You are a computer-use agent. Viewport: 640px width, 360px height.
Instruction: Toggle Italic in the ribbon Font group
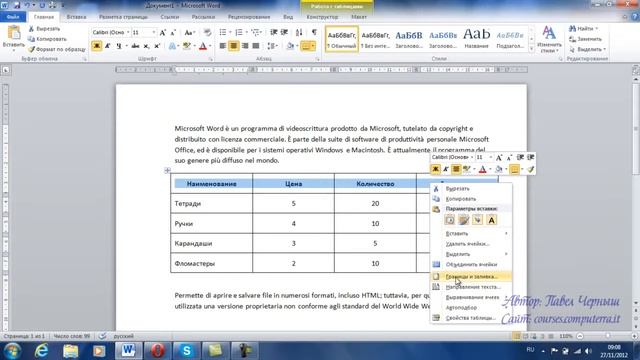tap(108, 46)
